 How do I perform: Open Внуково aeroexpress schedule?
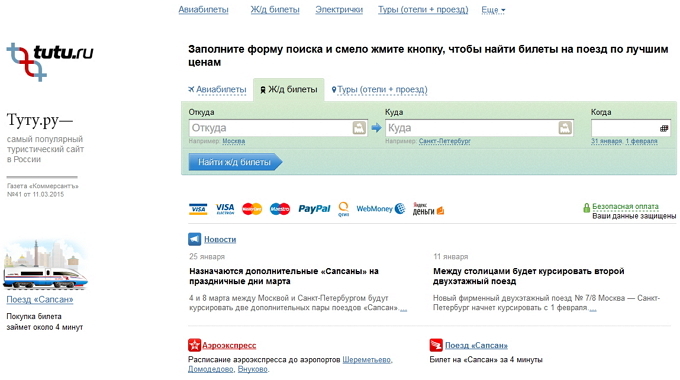[253, 369]
